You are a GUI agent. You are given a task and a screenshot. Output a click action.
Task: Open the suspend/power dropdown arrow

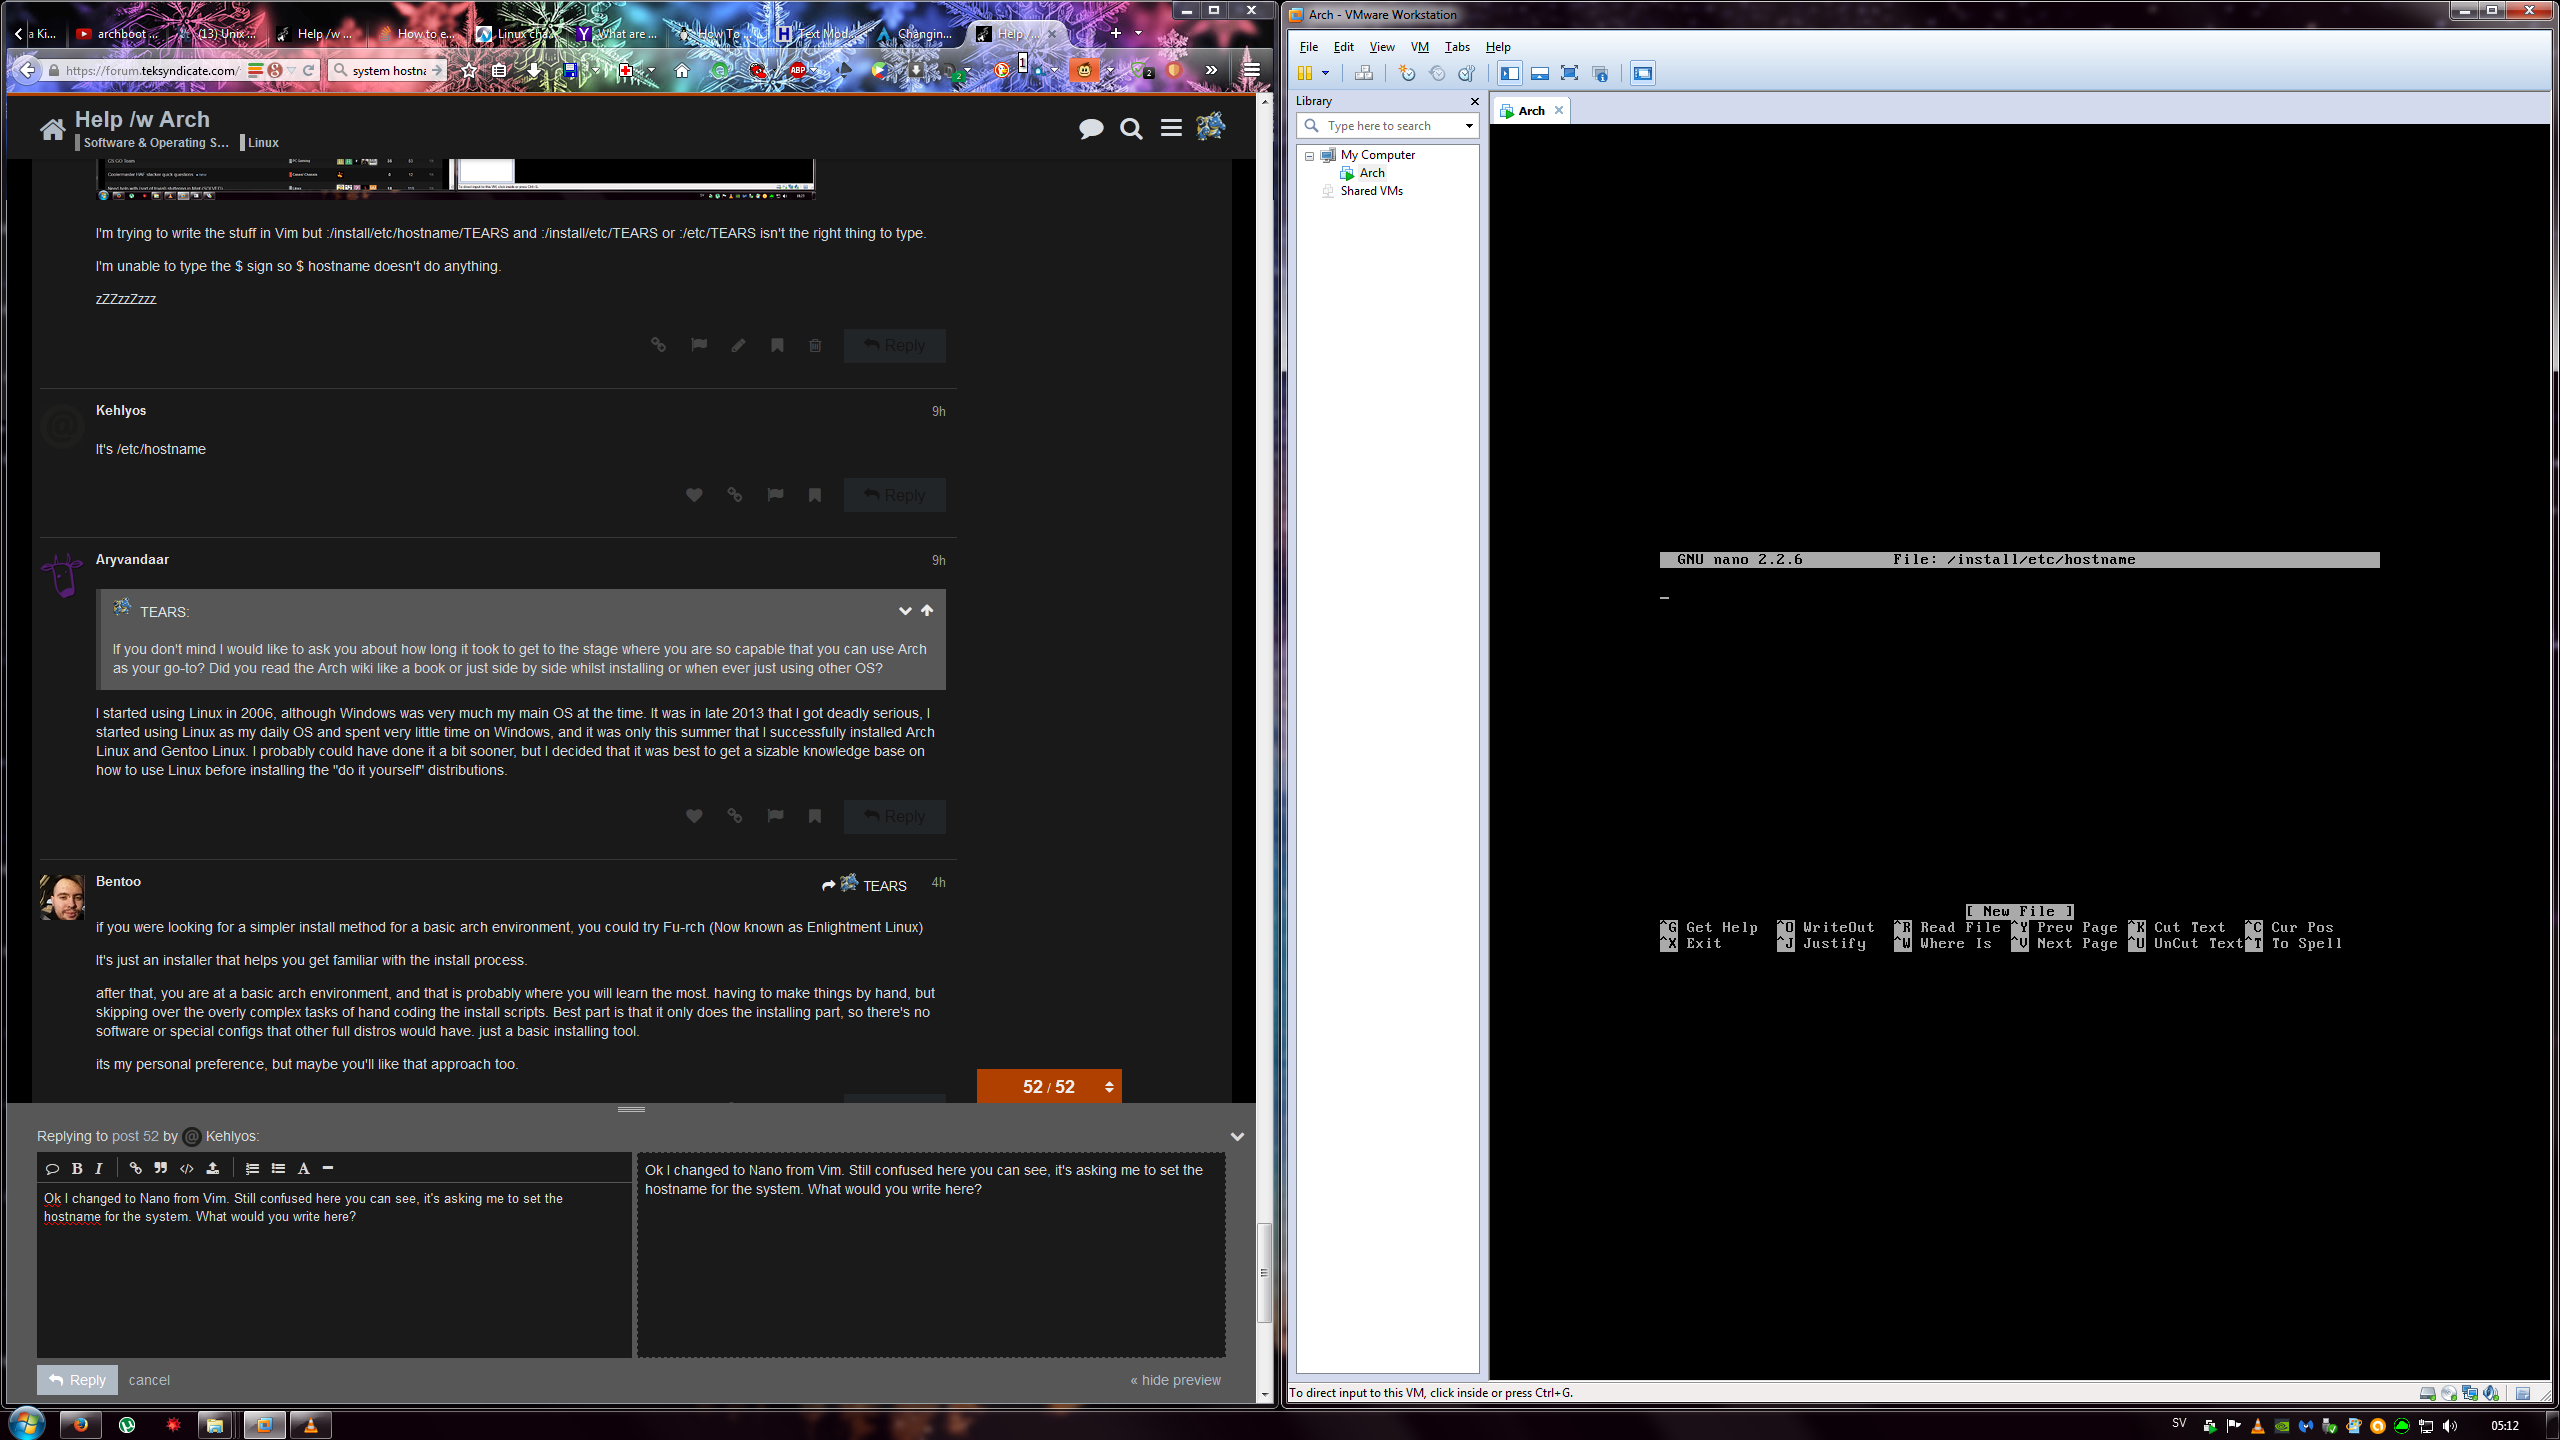pos(1326,73)
